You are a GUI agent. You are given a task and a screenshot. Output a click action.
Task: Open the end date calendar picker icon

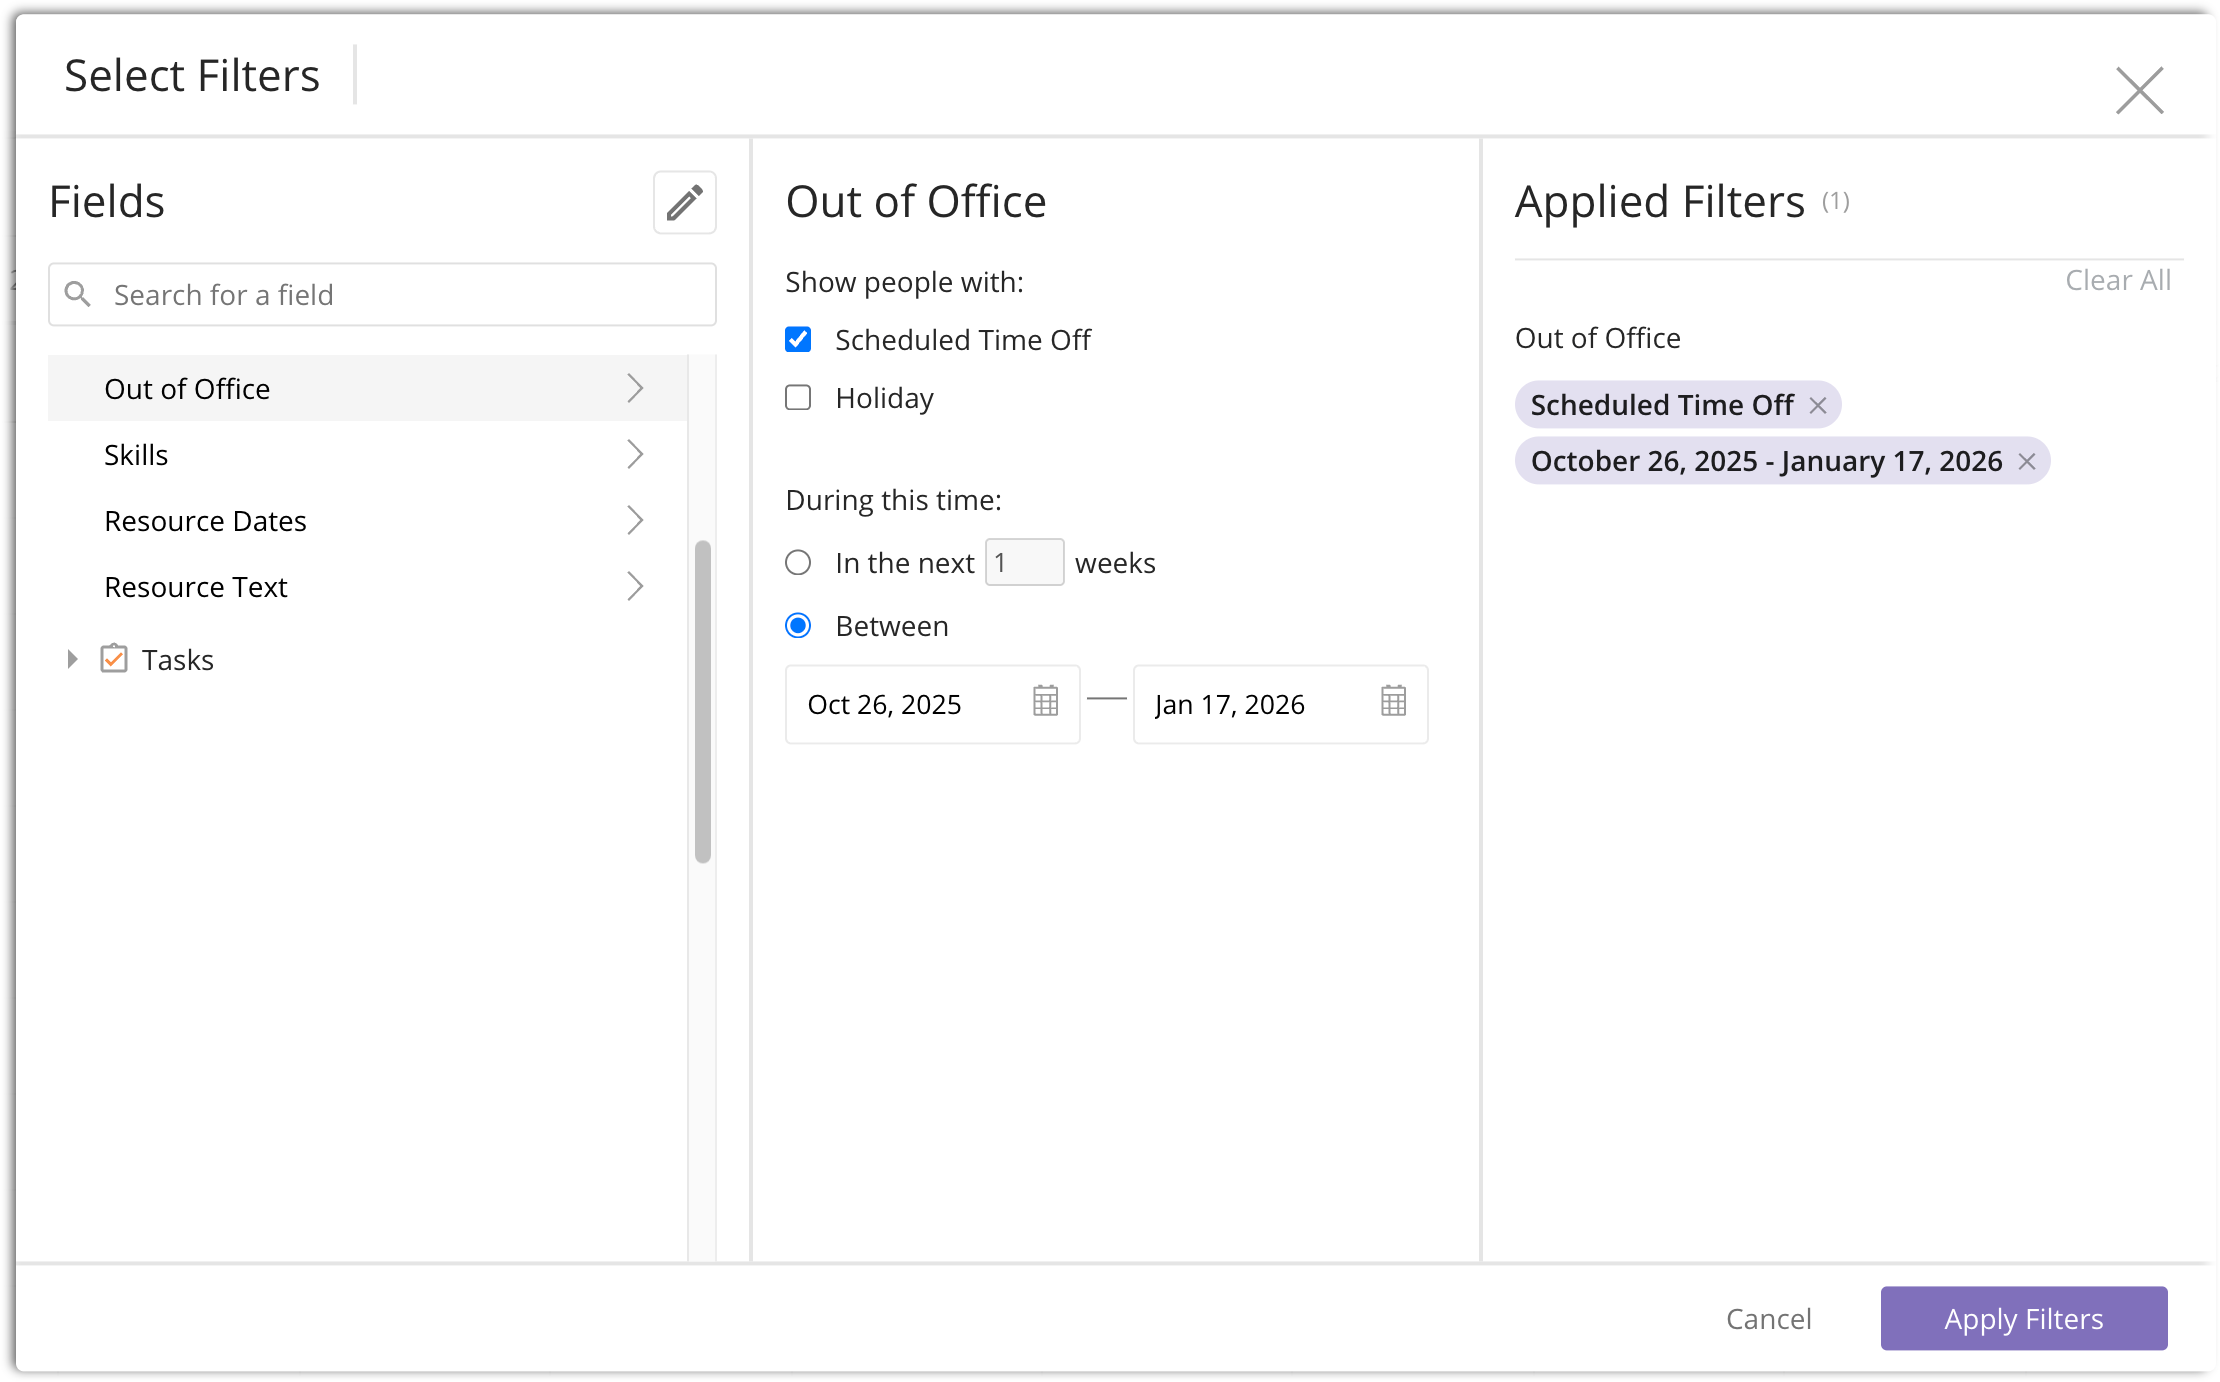pos(1393,702)
